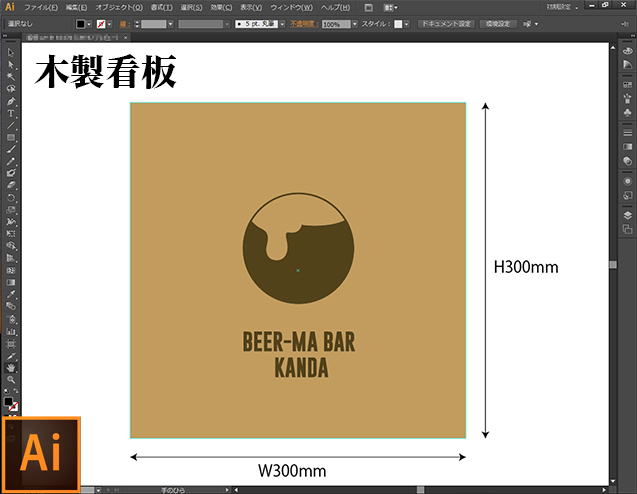
Task: Select the Free Transform tool
Action: tap(11, 234)
